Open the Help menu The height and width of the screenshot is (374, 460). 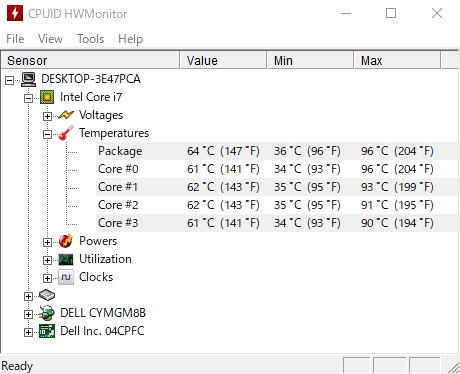pos(130,39)
